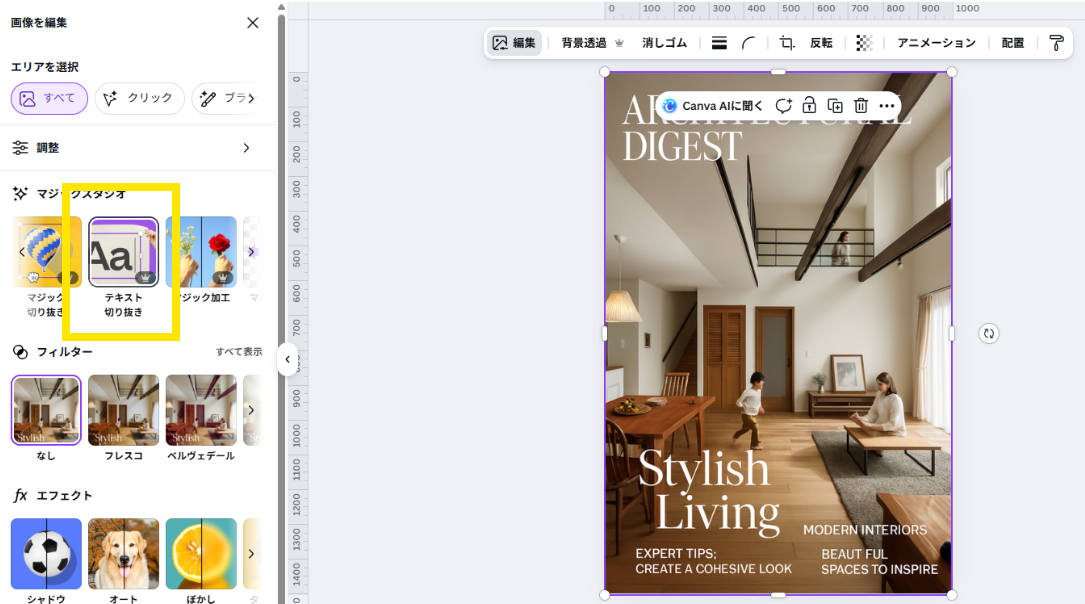Select the crop tool icon

[x=787, y=43]
